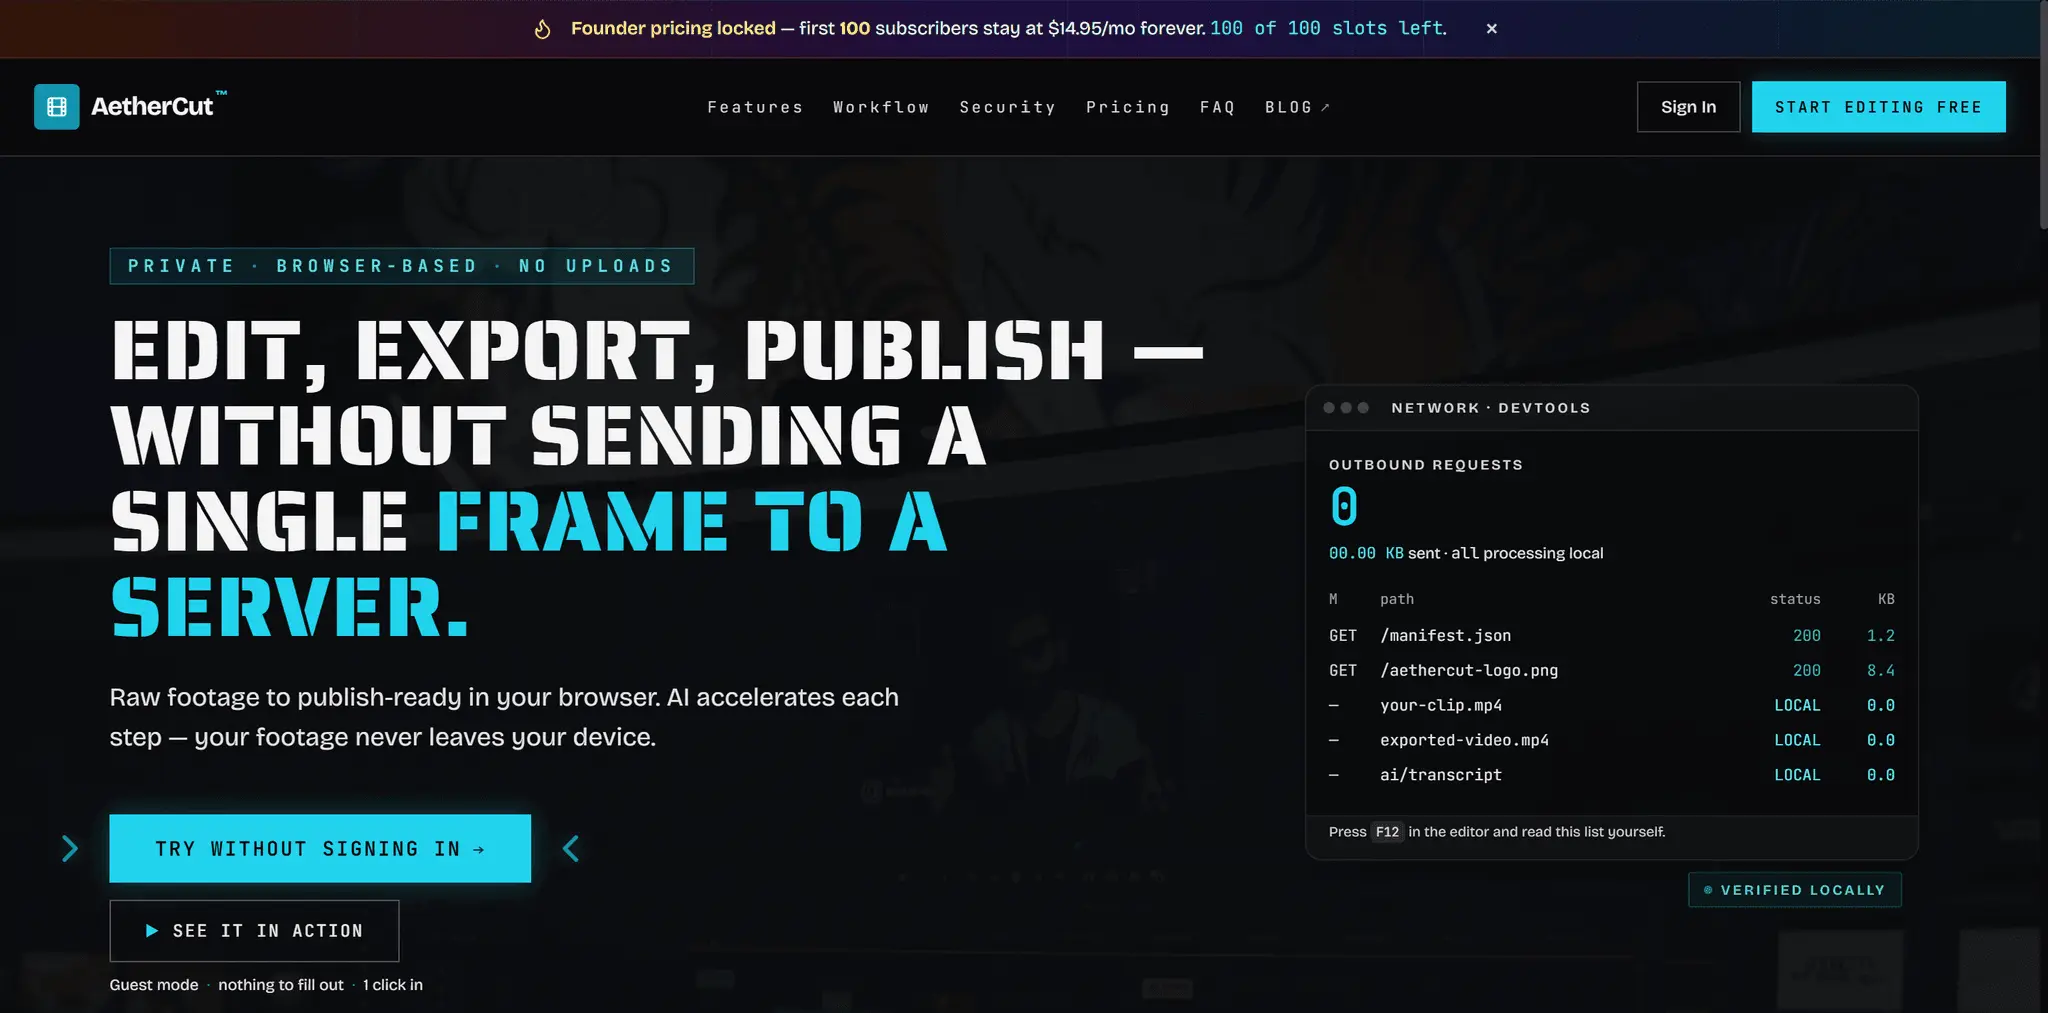Click the AetherCut film logo icon

pos(57,106)
